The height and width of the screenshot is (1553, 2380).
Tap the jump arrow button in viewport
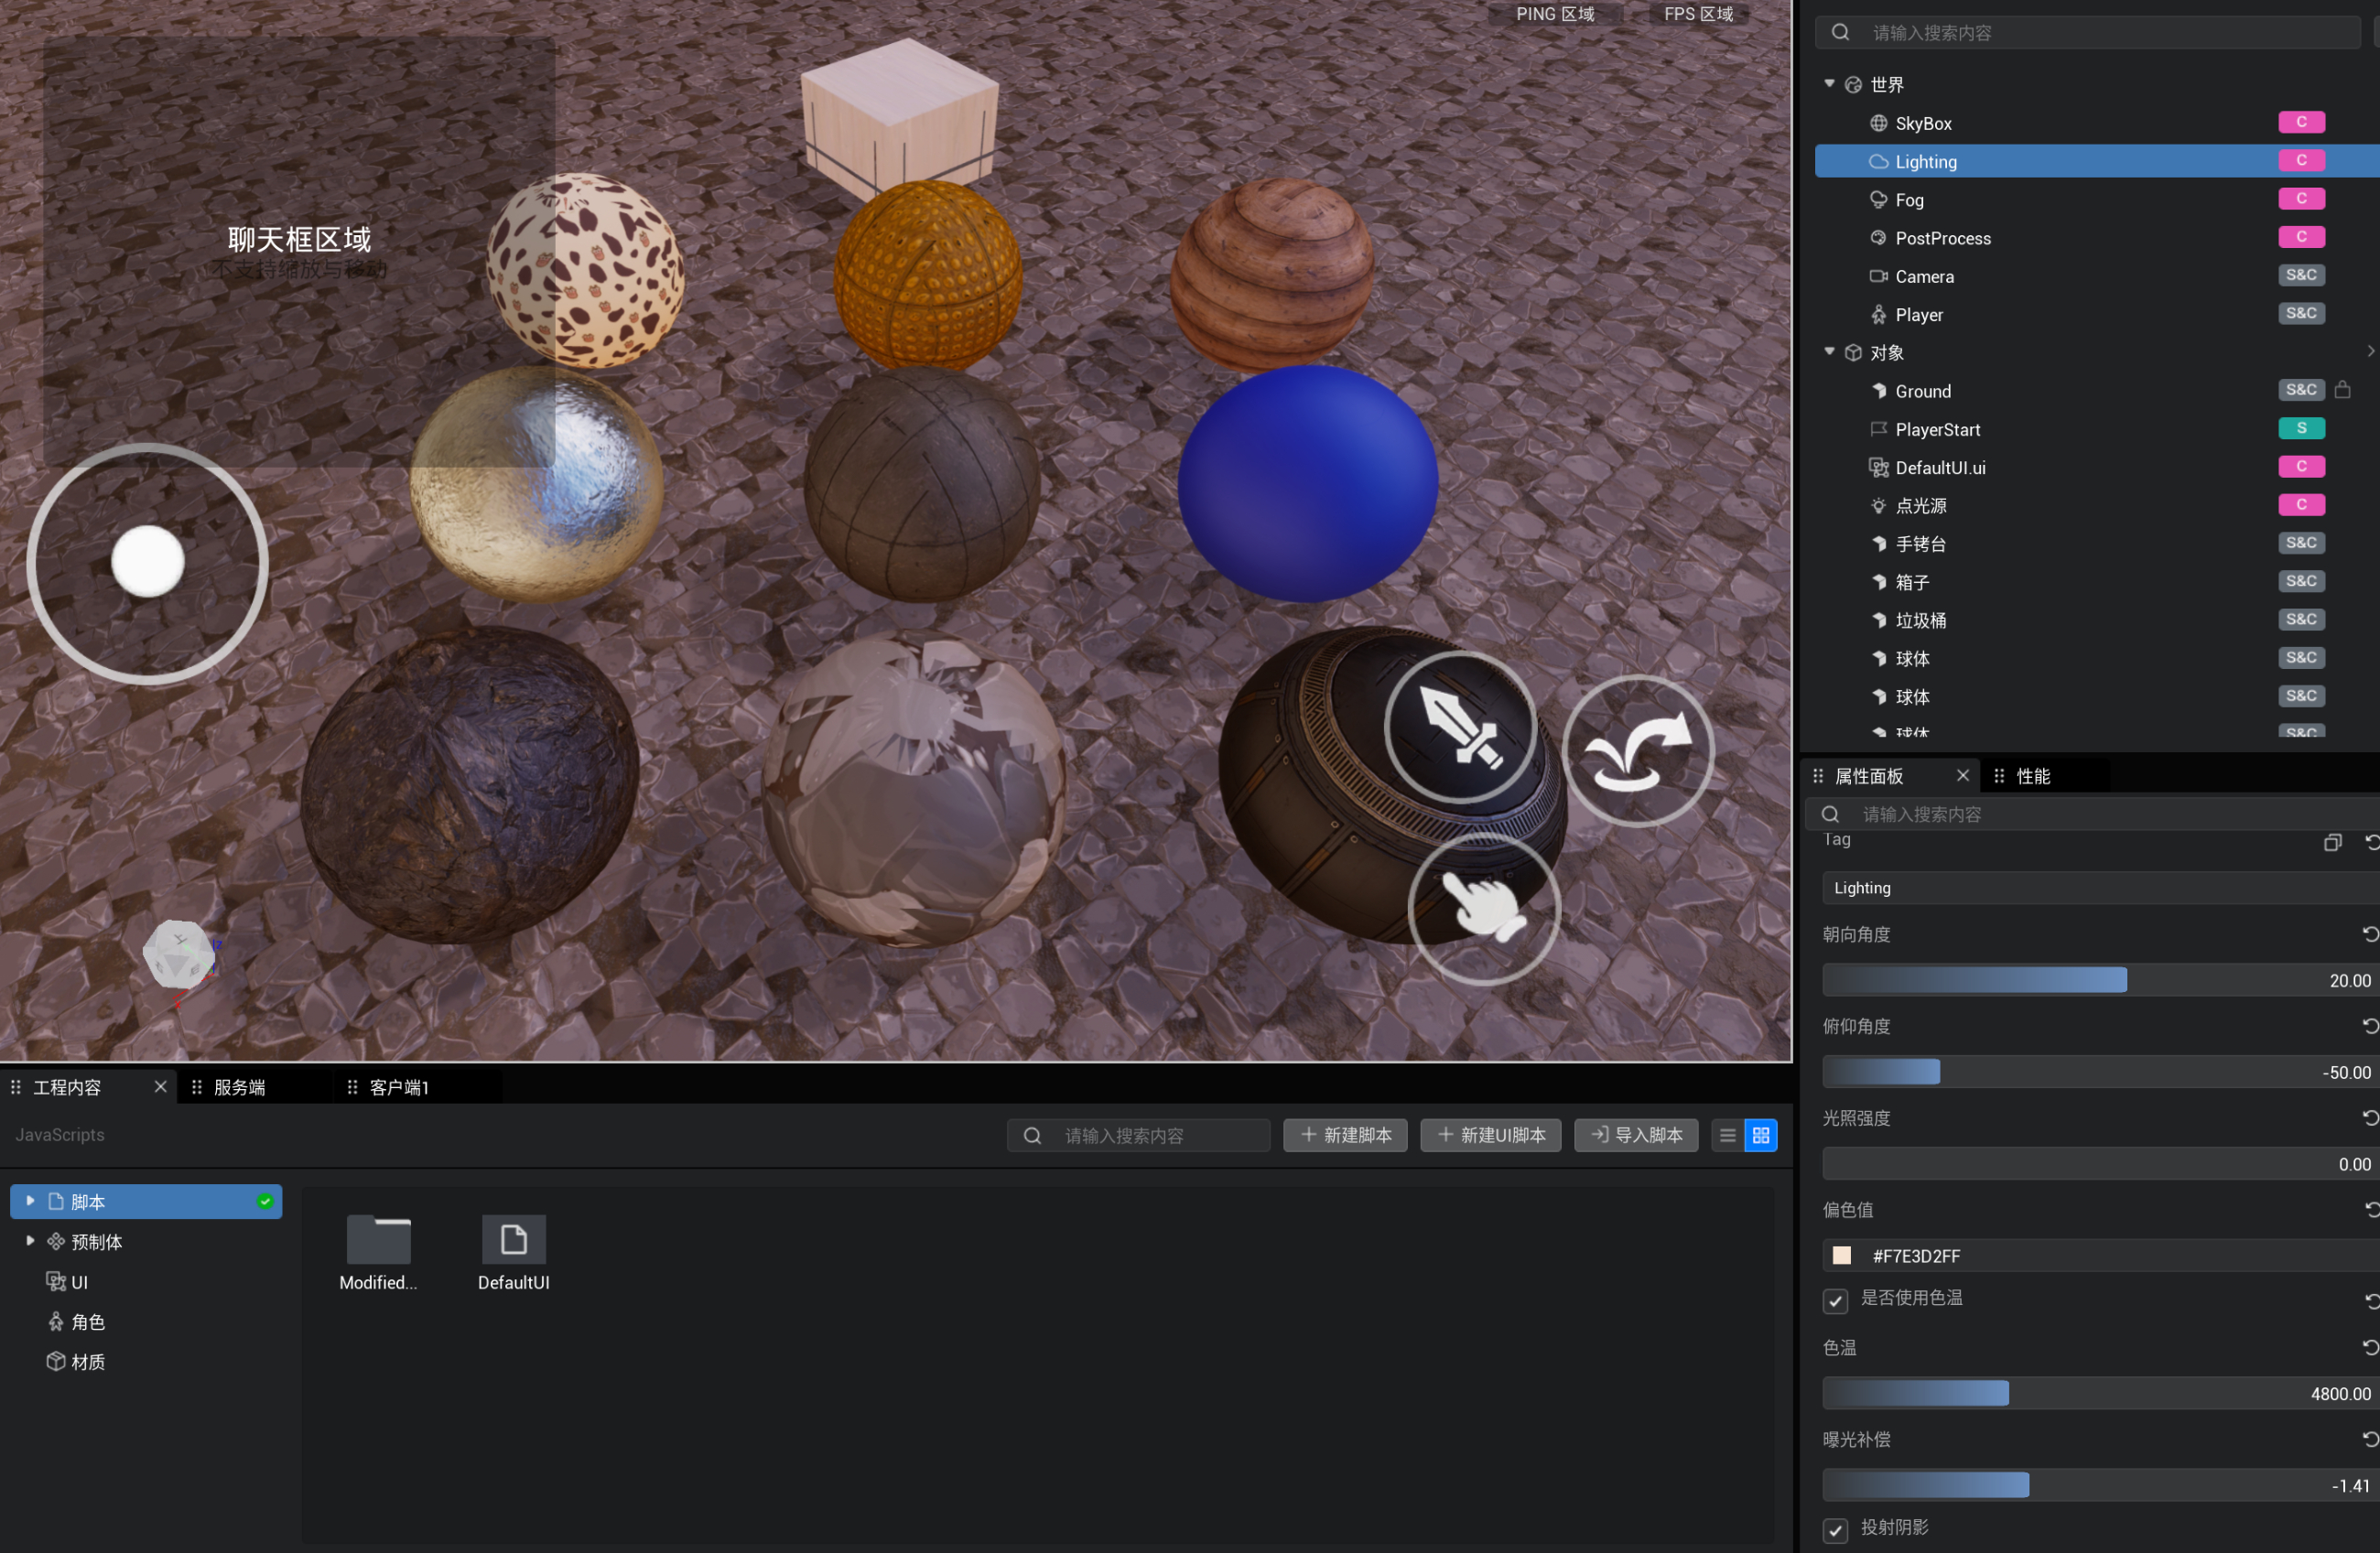click(x=1638, y=751)
